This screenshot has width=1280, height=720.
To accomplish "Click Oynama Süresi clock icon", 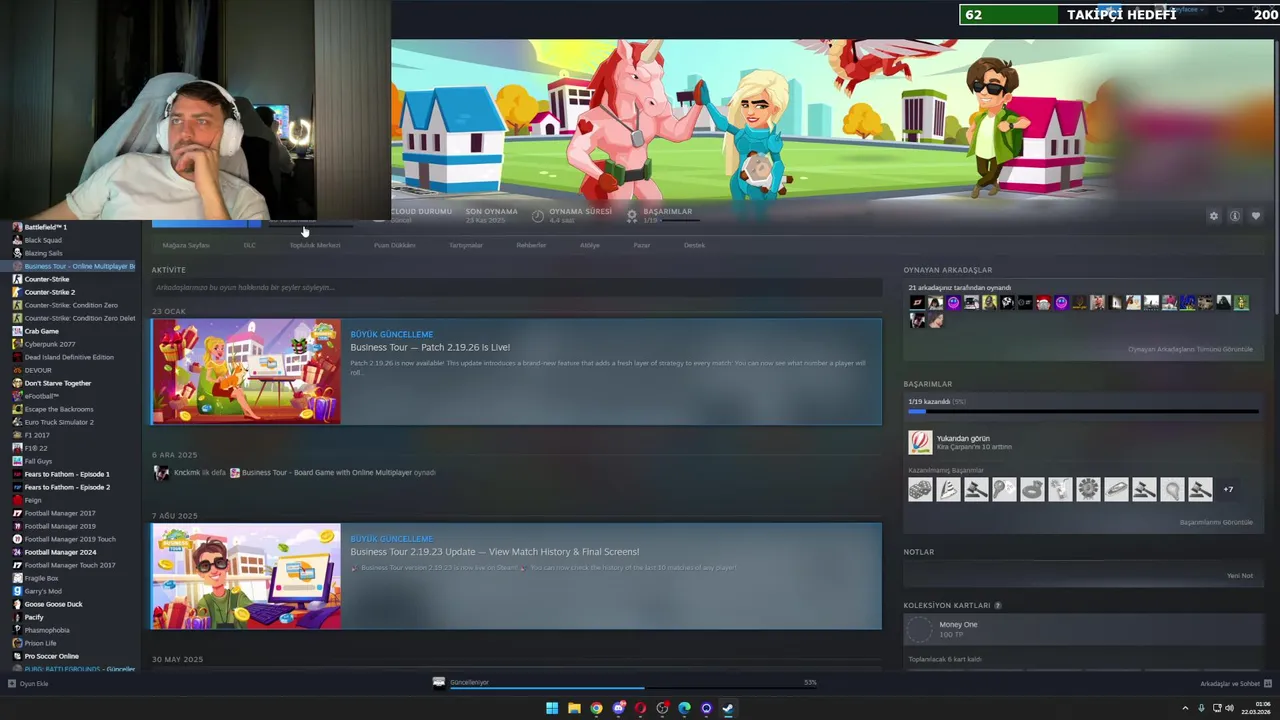I will tap(538, 216).
